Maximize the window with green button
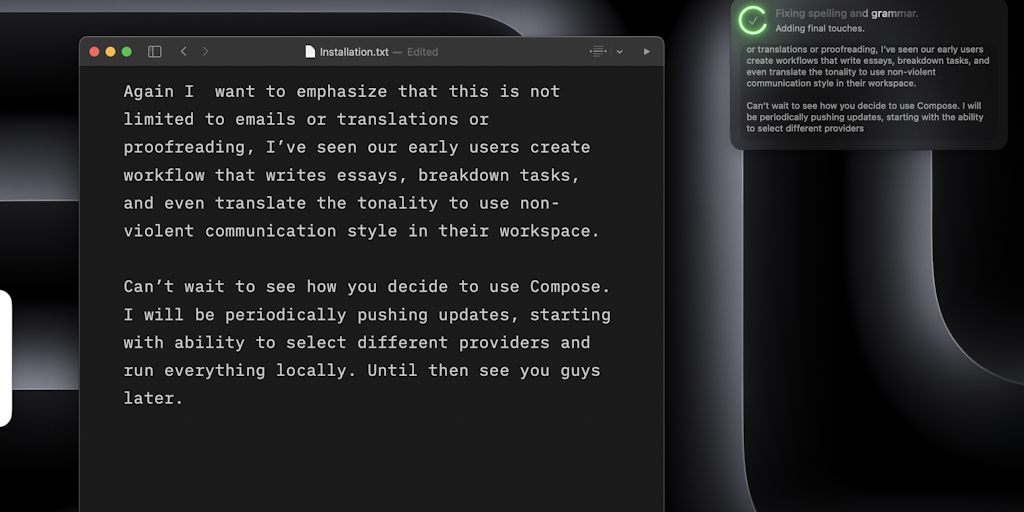 127,52
